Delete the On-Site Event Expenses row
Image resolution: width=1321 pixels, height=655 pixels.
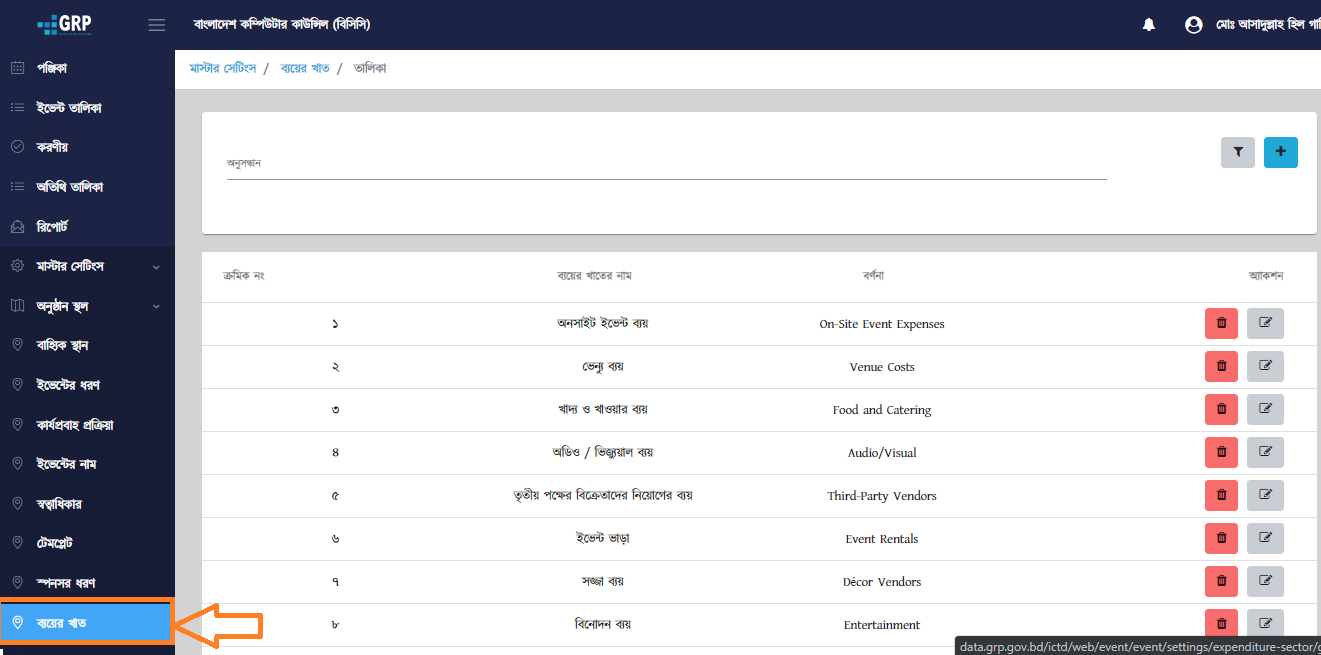pos(1221,324)
